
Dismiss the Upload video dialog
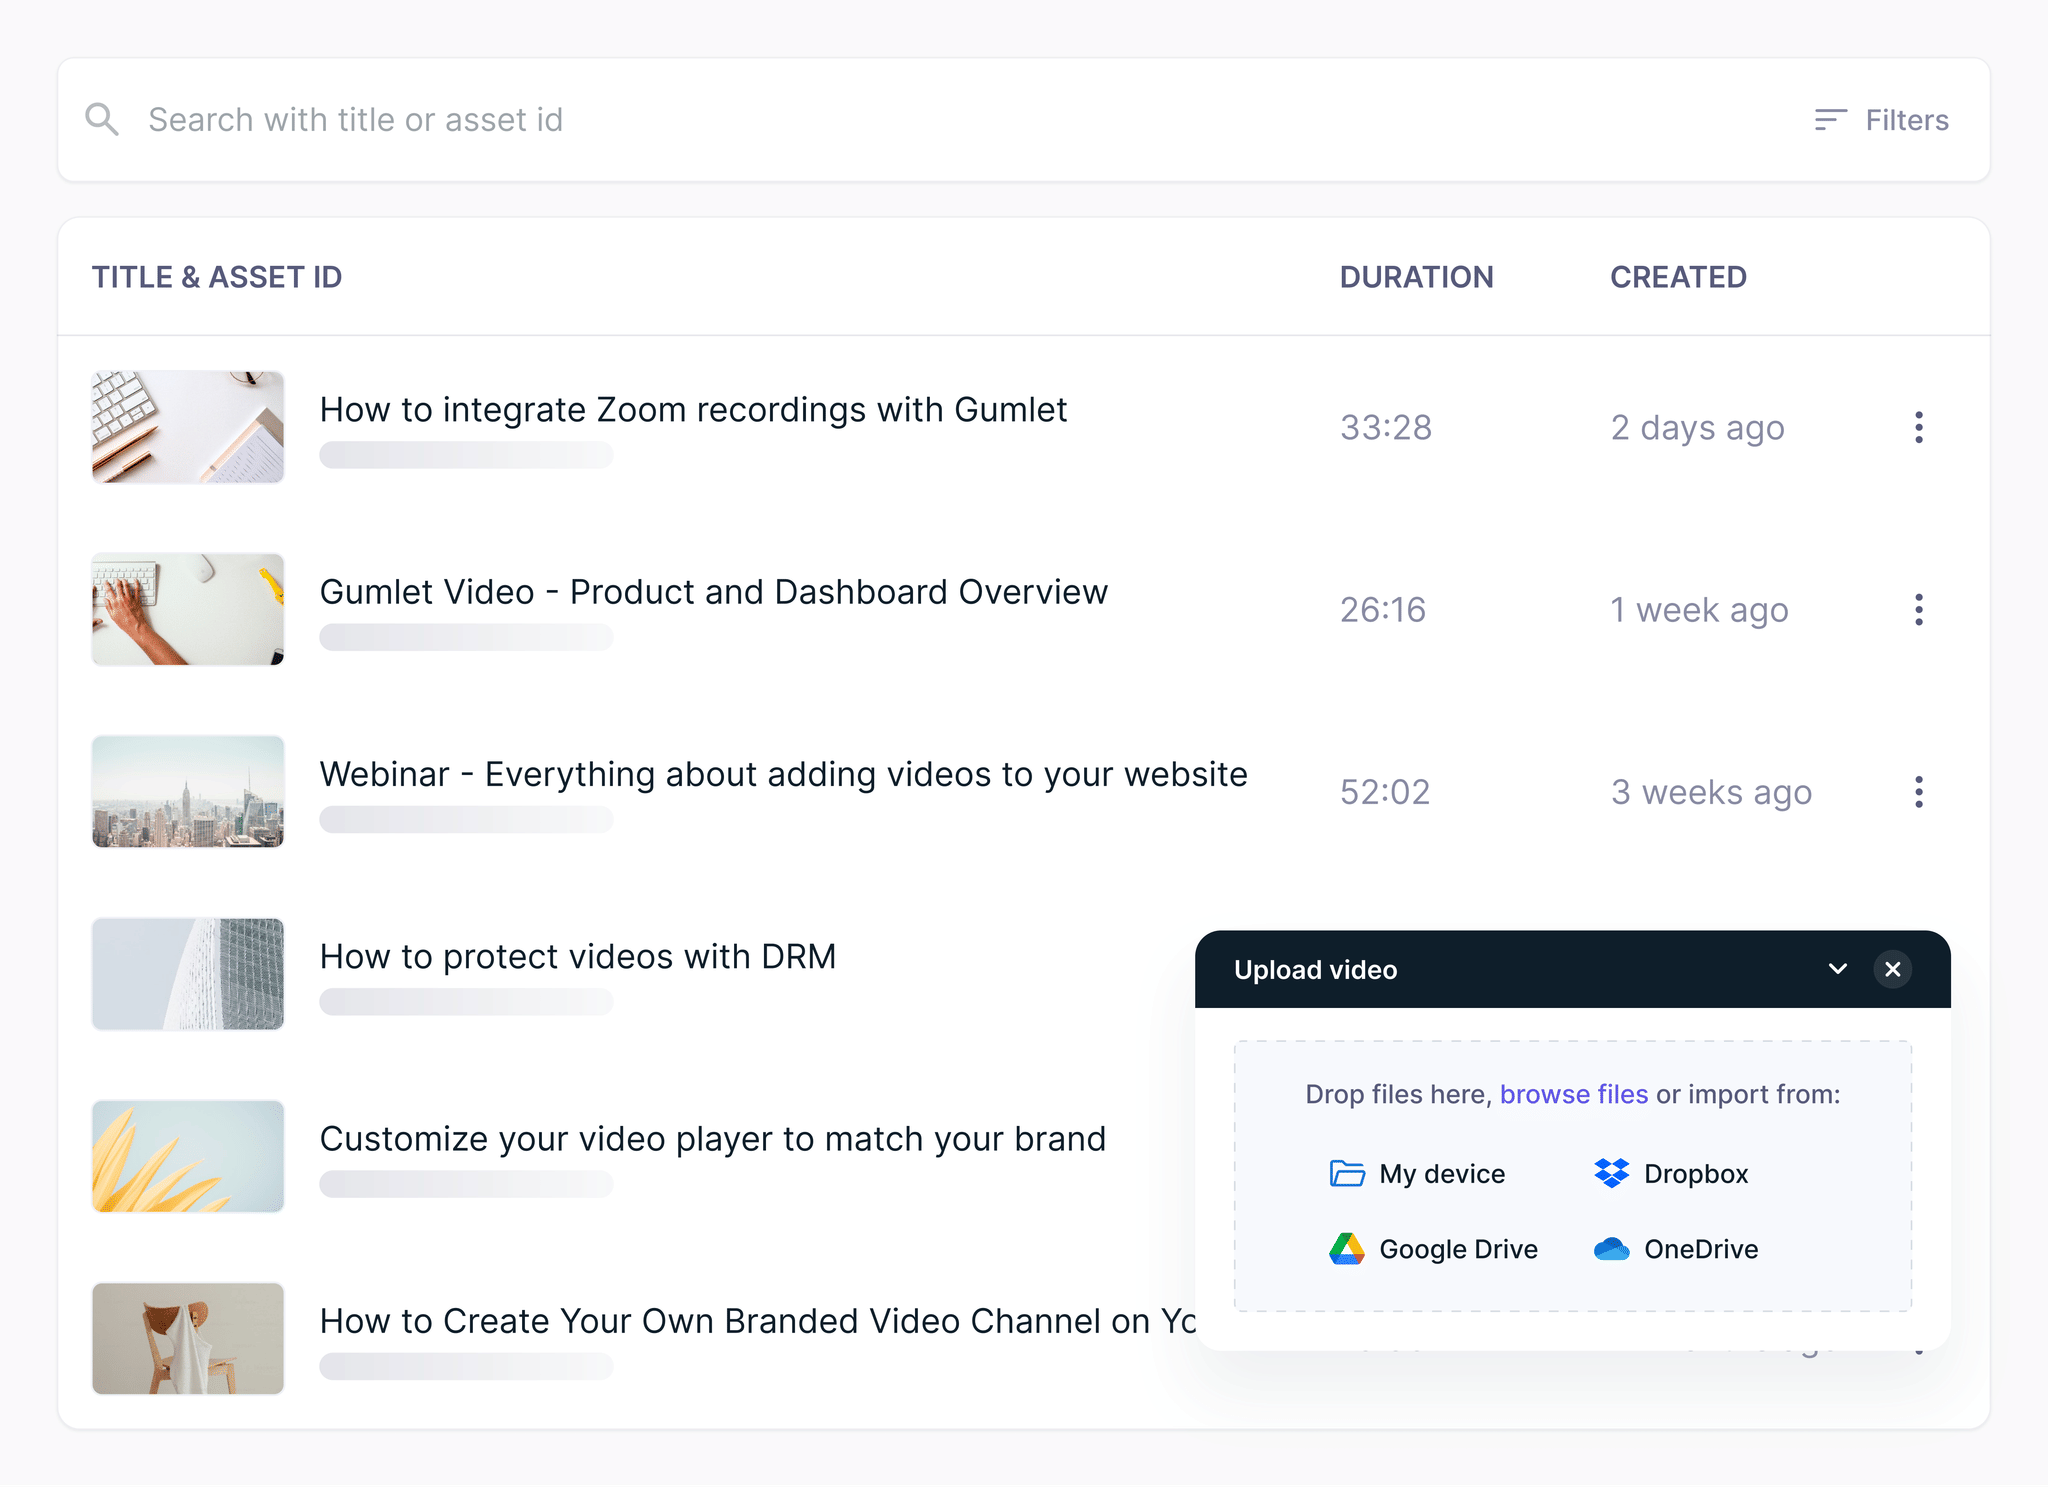click(1893, 969)
